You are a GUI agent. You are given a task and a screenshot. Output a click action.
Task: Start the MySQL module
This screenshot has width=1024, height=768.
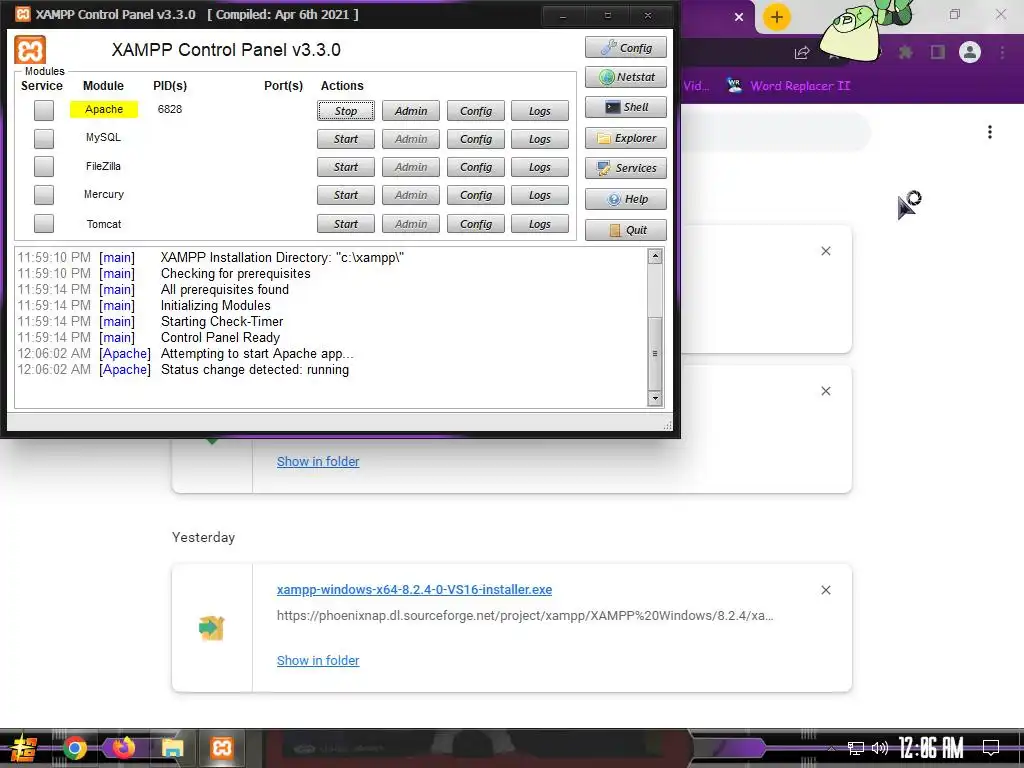[345, 139]
